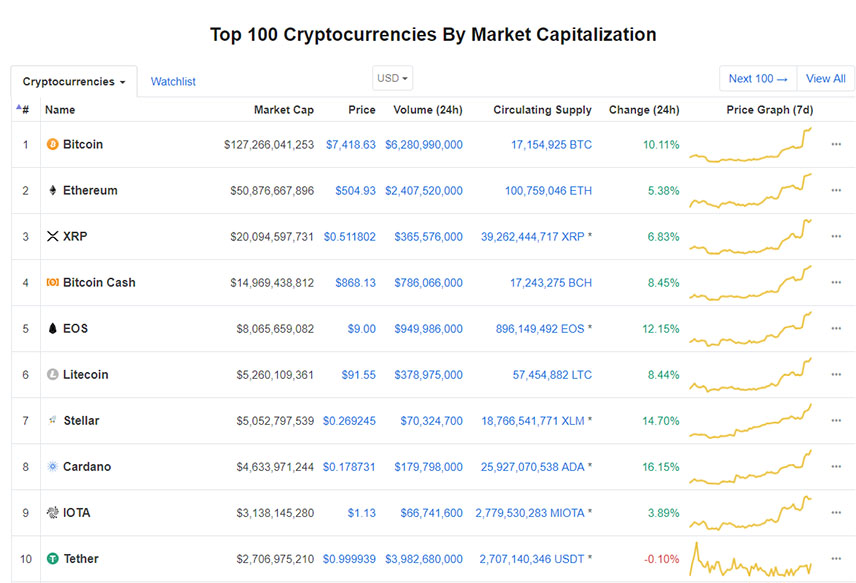Screen dimensions: 856x583
Task: Click the EOS droplet logo icon
Action: click(53, 329)
